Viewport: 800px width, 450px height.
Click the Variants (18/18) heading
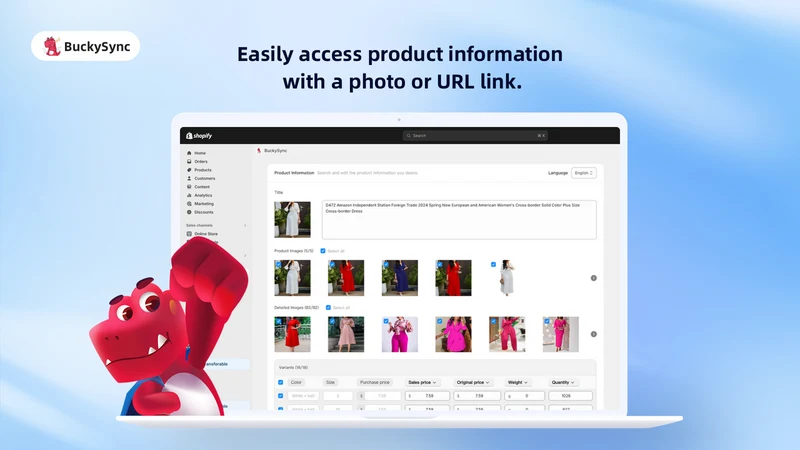click(293, 367)
